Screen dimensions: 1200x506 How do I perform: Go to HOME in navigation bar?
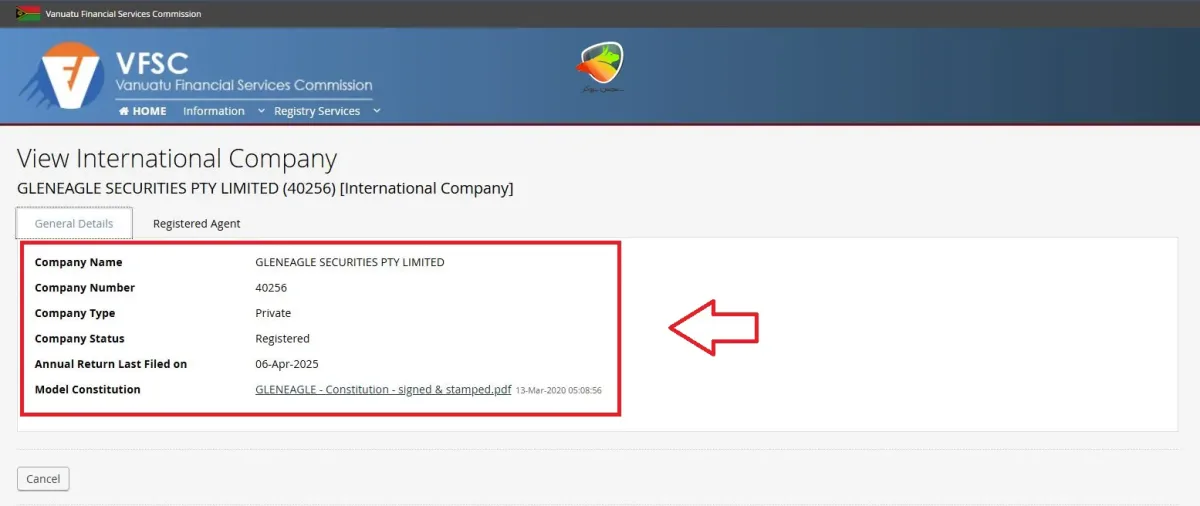143,111
